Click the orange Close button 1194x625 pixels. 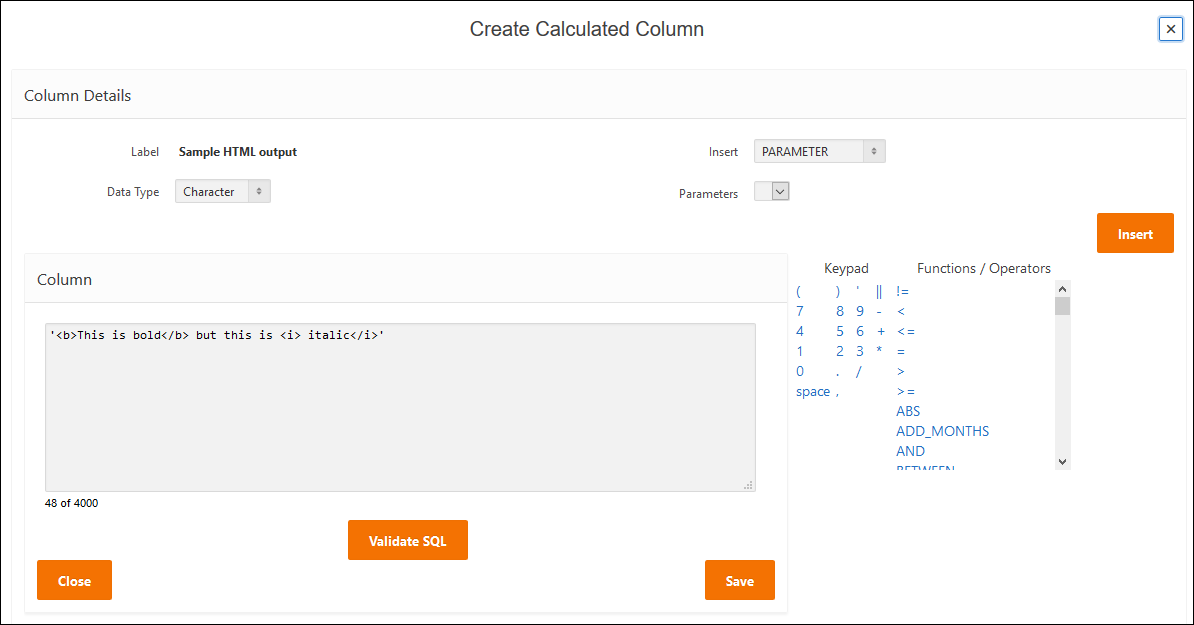[x=74, y=580]
